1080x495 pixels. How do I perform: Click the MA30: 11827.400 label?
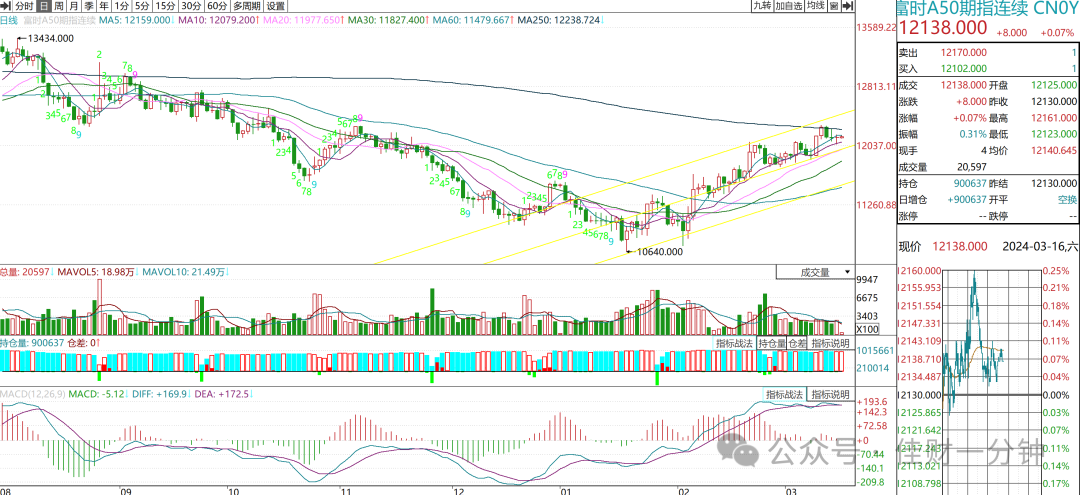(386, 20)
